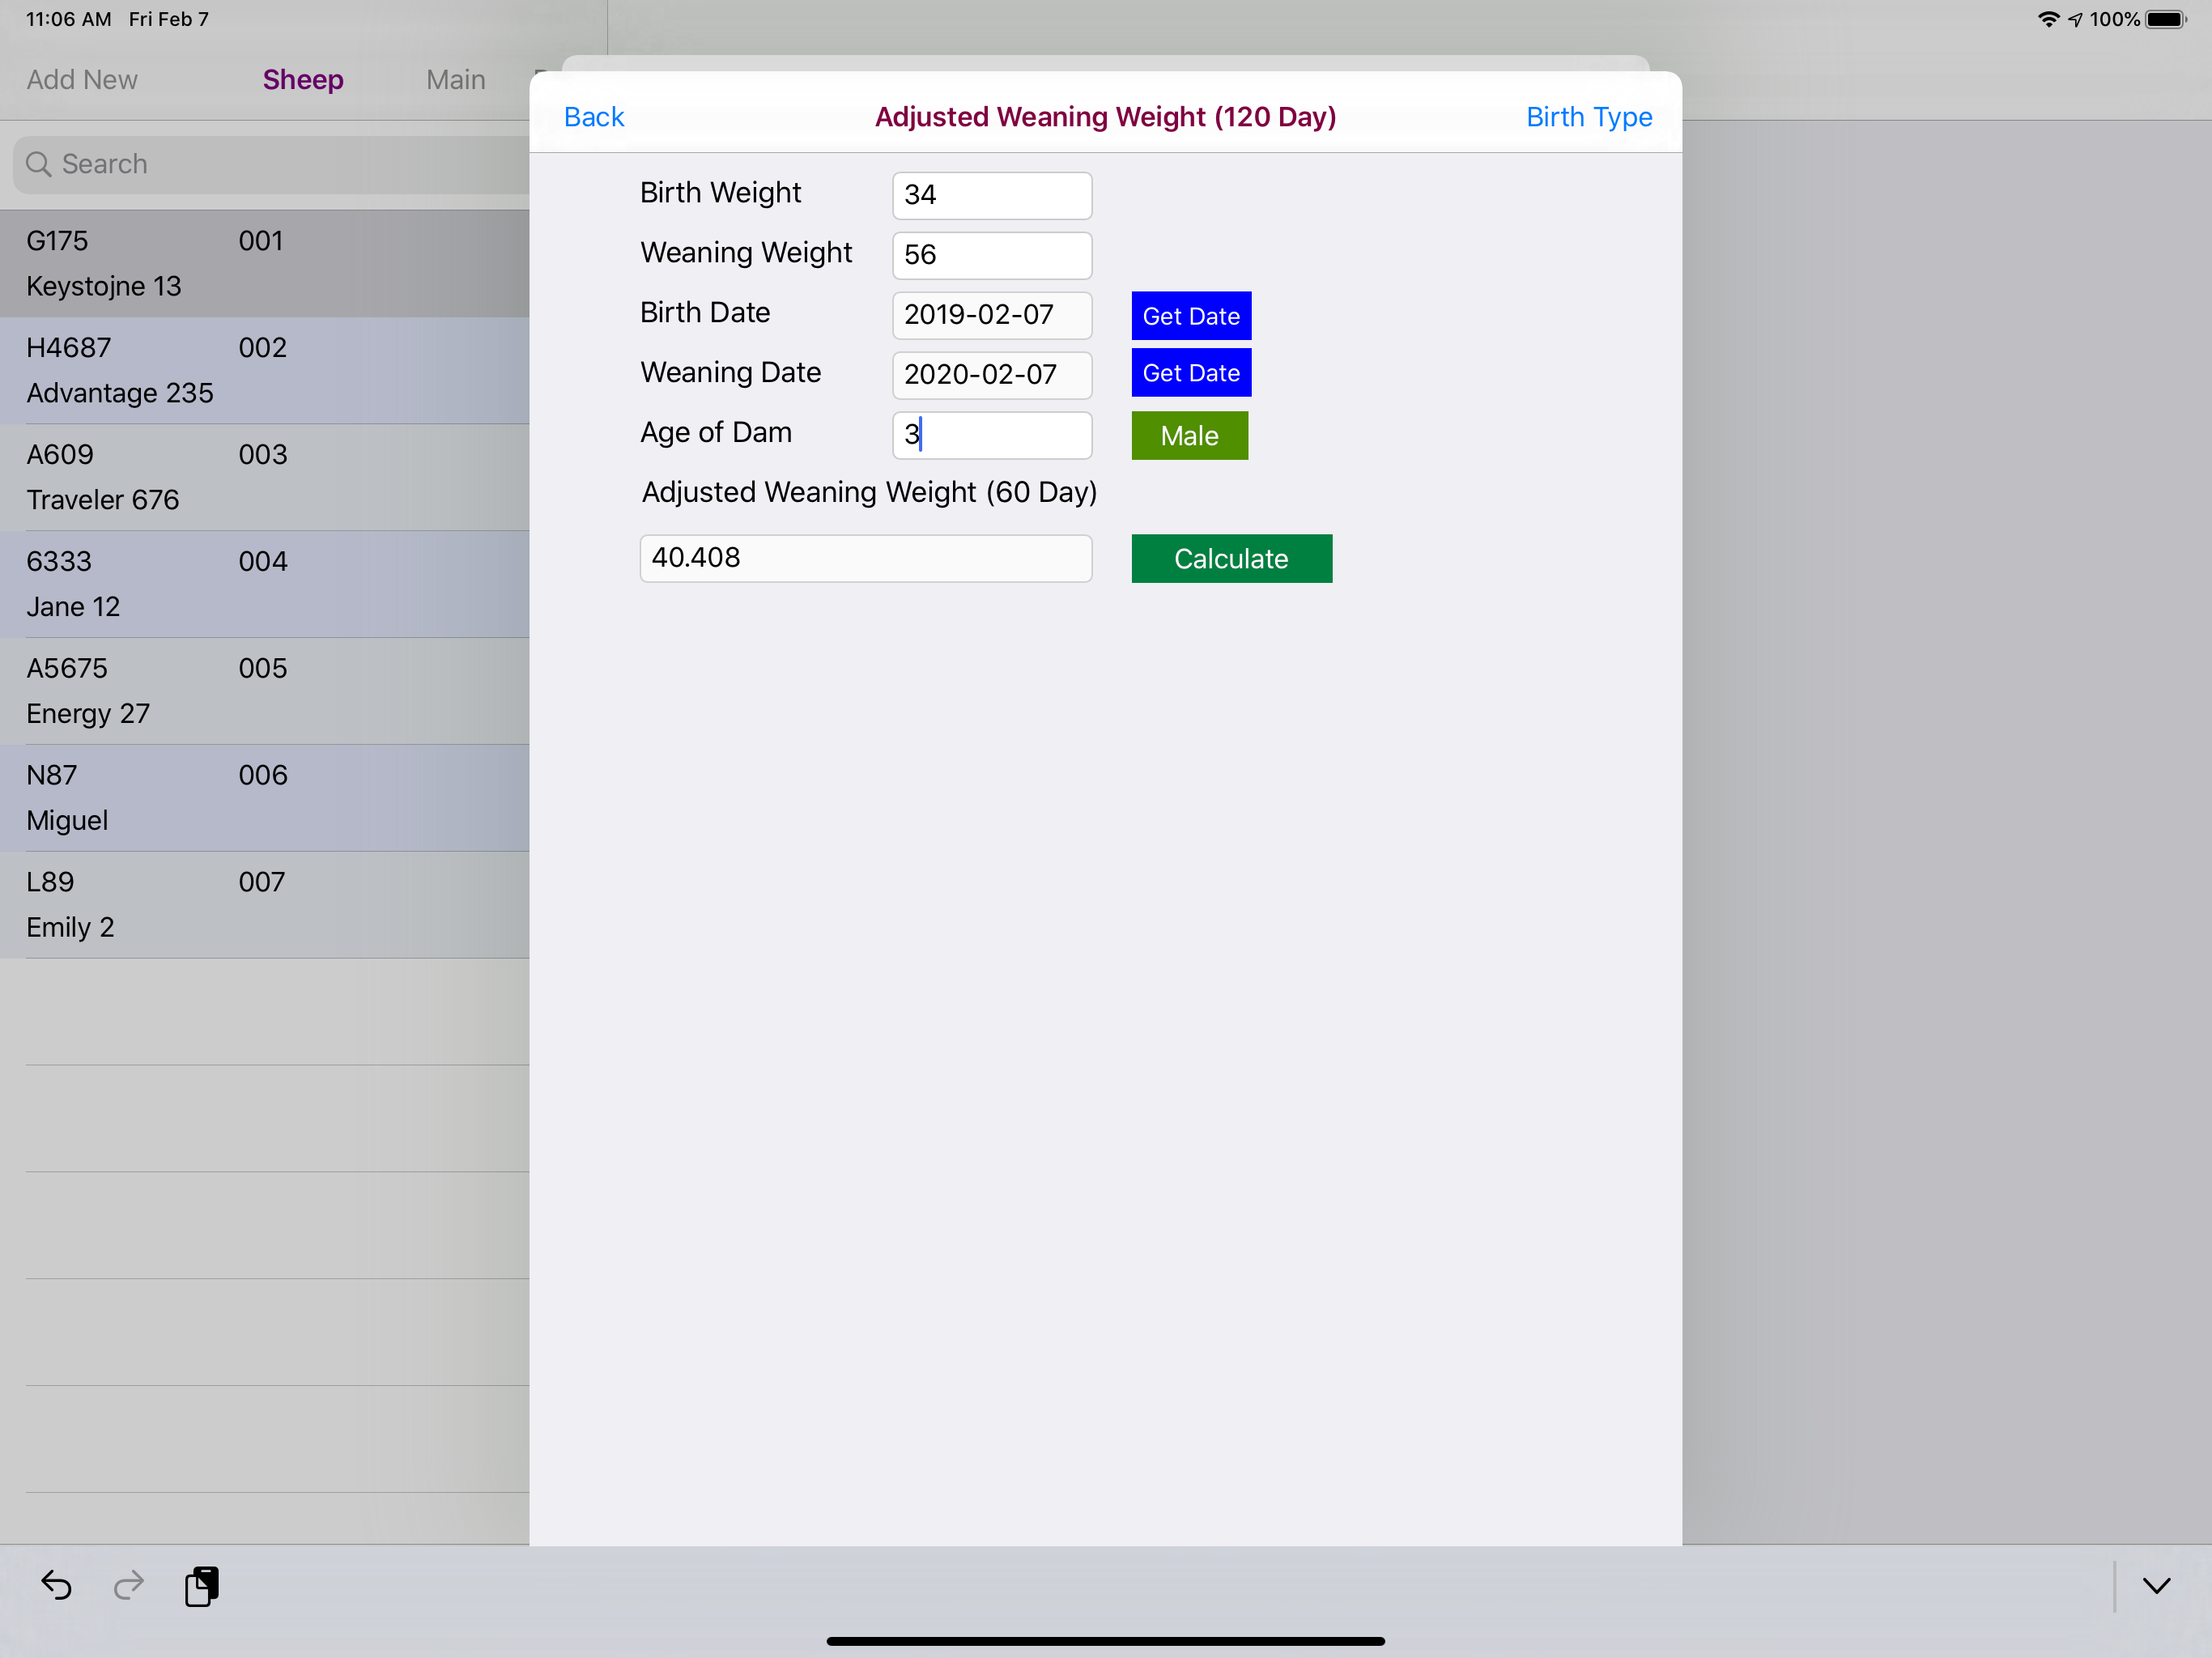Tap the location arrow icon in the status bar
Image resolution: width=2212 pixels, height=1658 pixels.
click(2076, 18)
